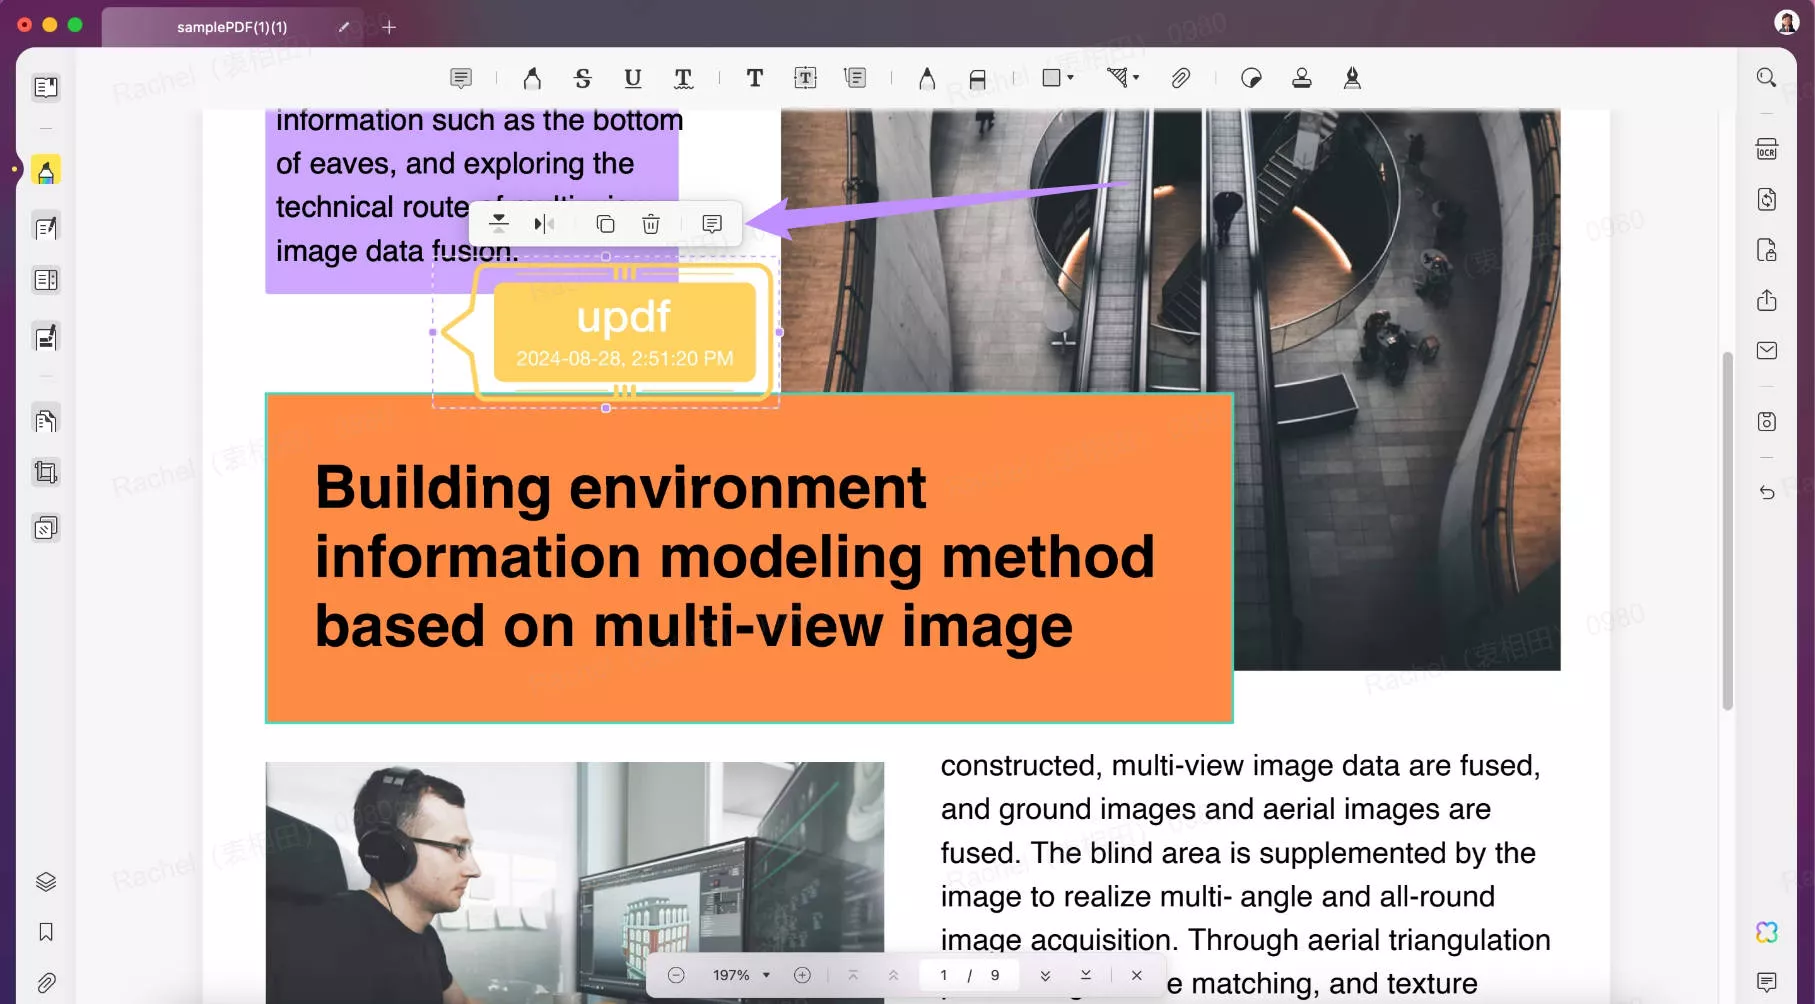The height and width of the screenshot is (1004, 1815).
Task: Delete the selected stamp
Action: coord(651,224)
